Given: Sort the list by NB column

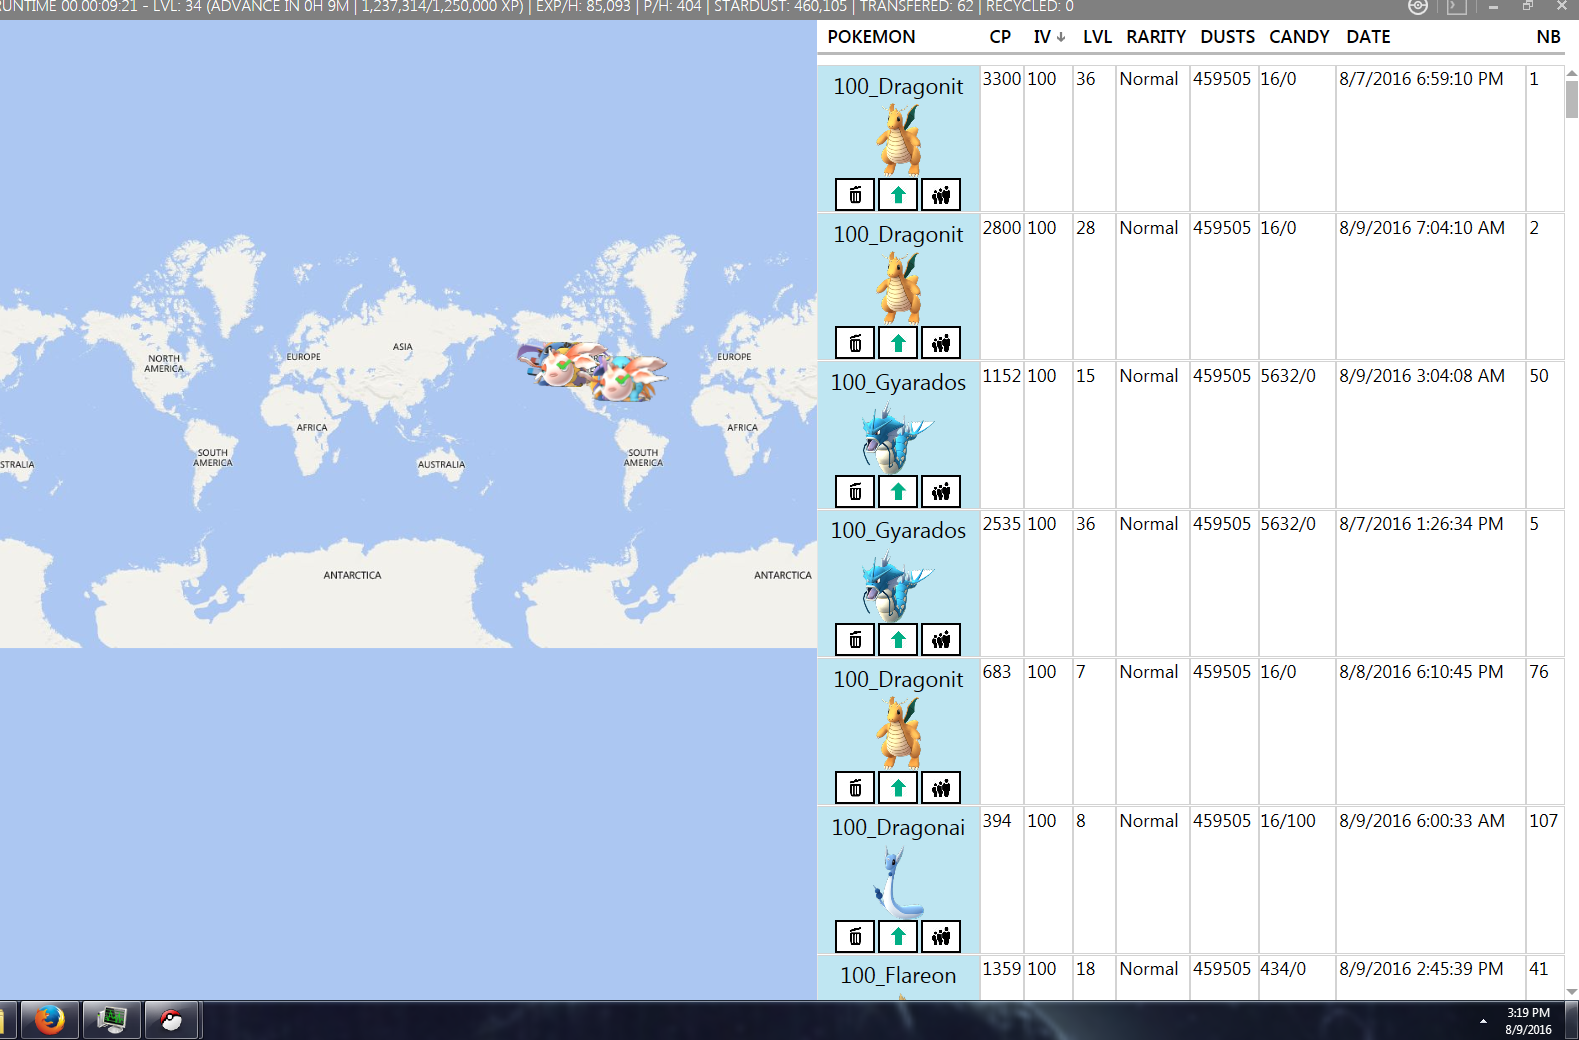Looking at the screenshot, I should 1548,37.
